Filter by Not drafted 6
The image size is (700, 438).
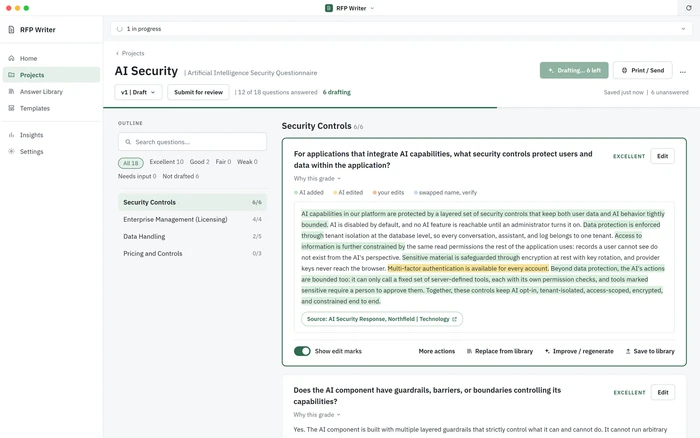(x=181, y=176)
